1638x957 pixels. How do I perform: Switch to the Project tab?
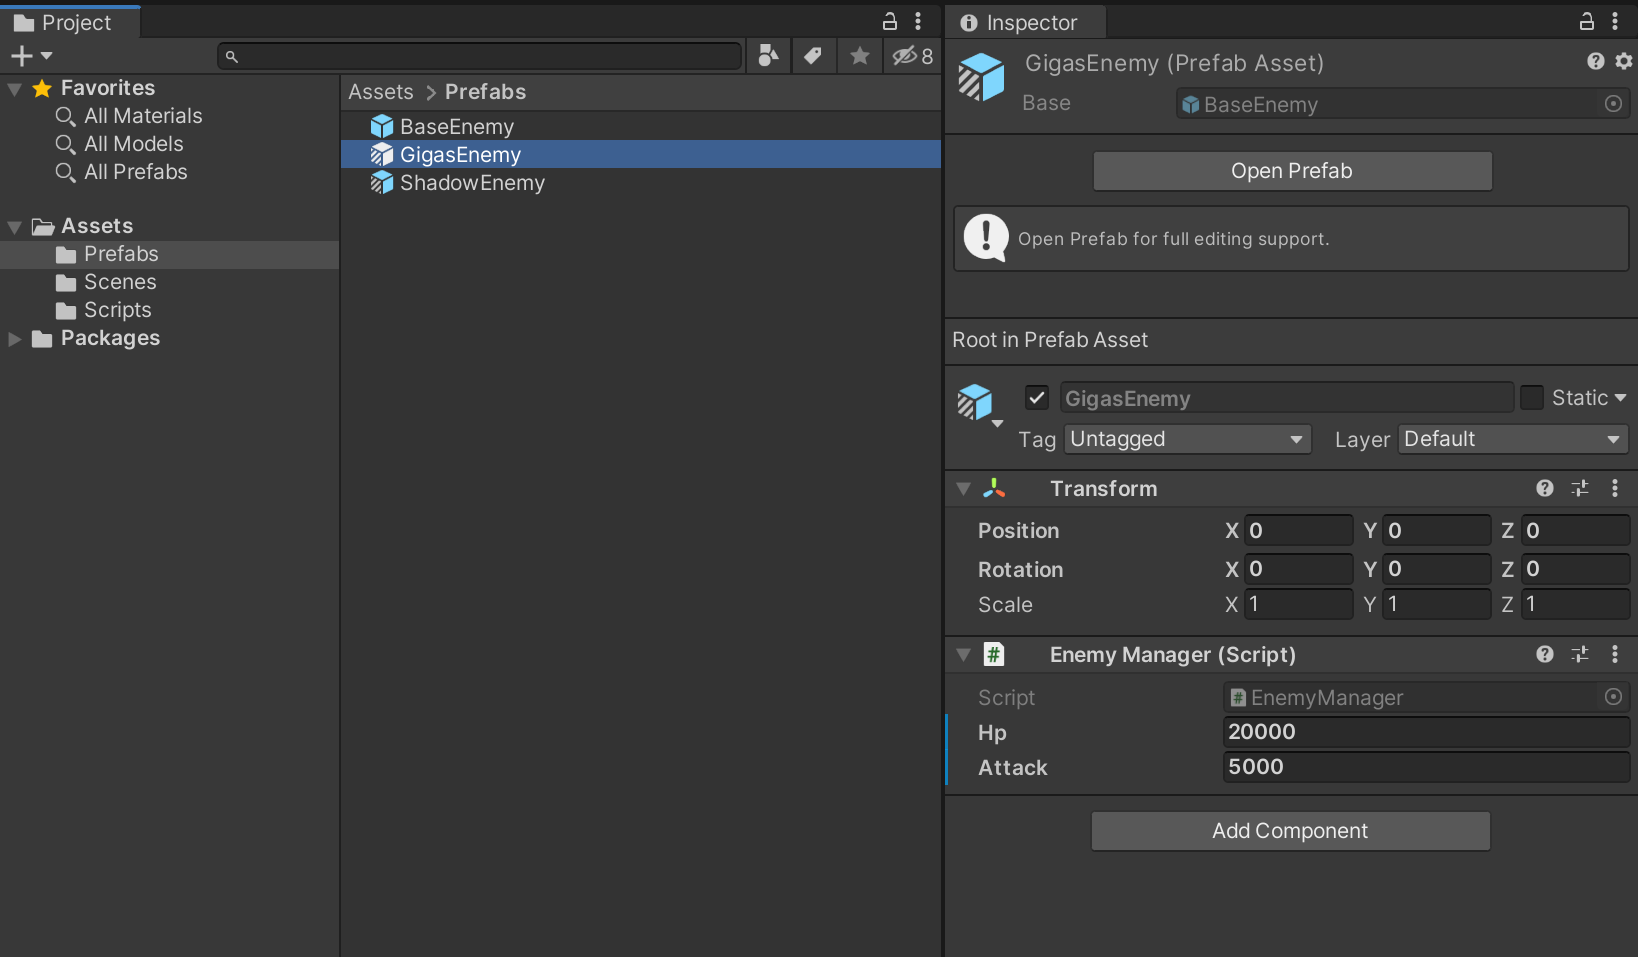click(66, 22)
